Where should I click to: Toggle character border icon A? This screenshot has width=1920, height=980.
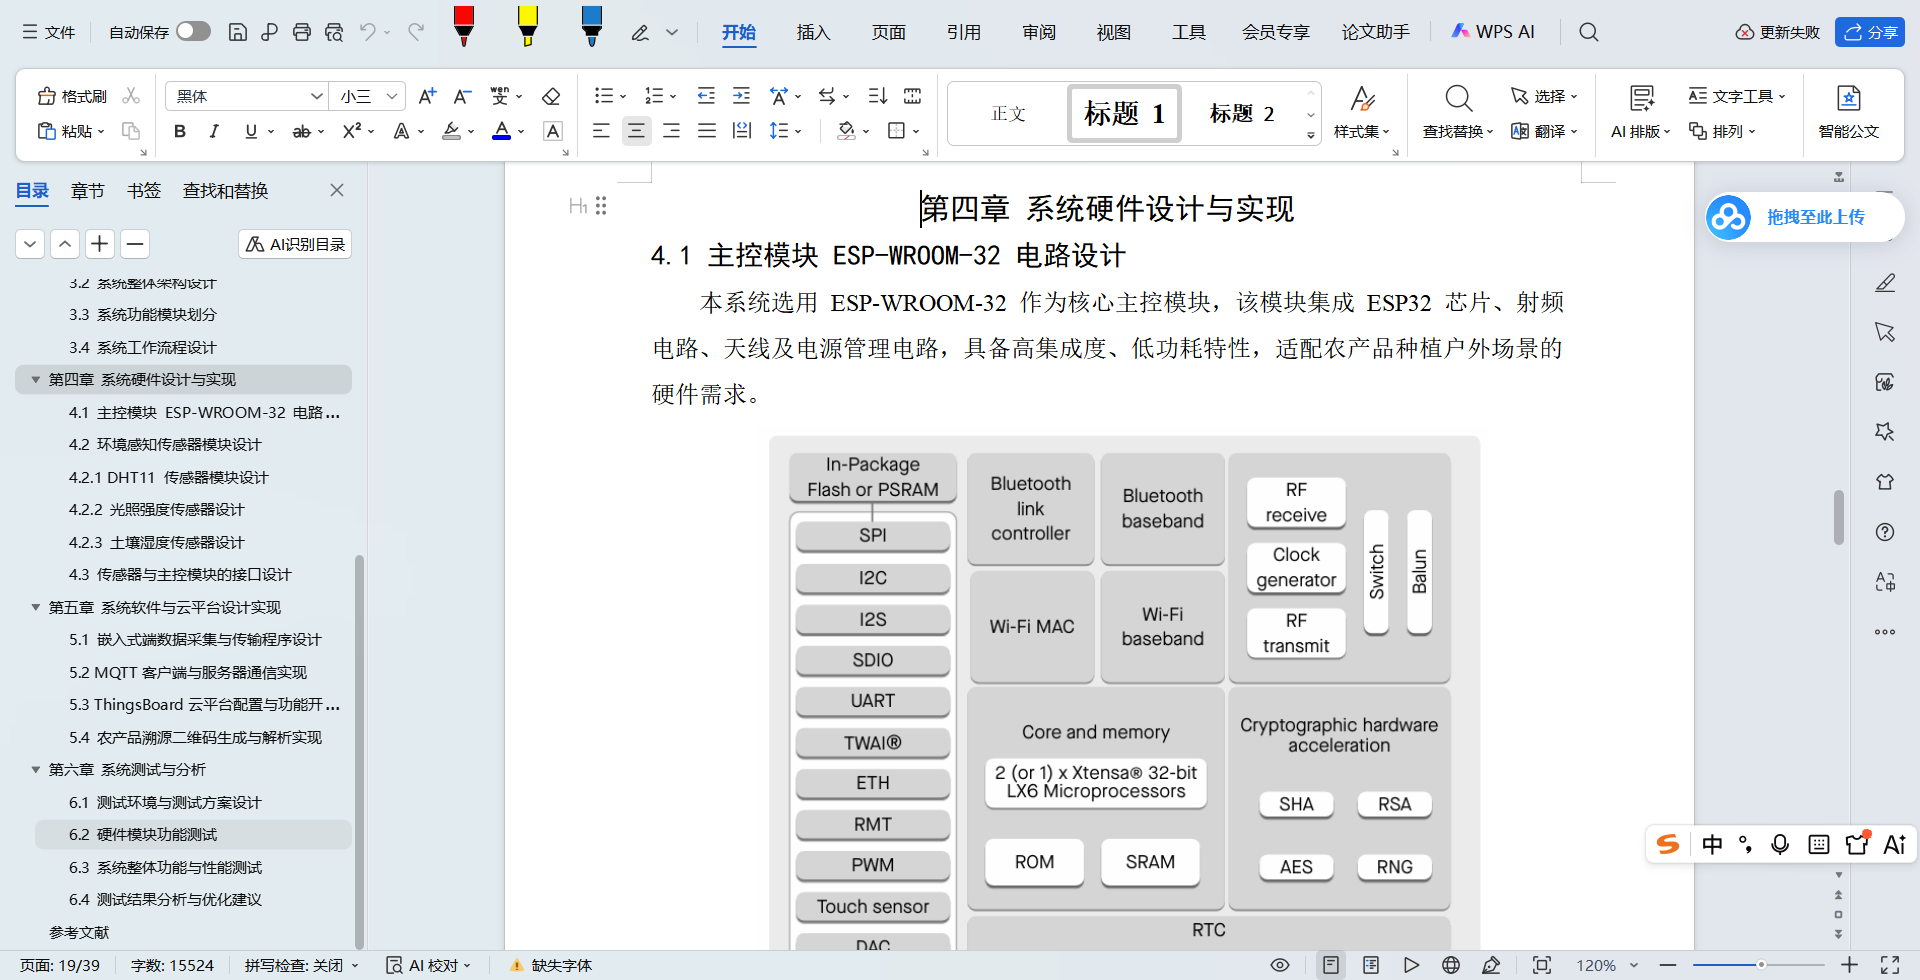[x=553, y=131]
